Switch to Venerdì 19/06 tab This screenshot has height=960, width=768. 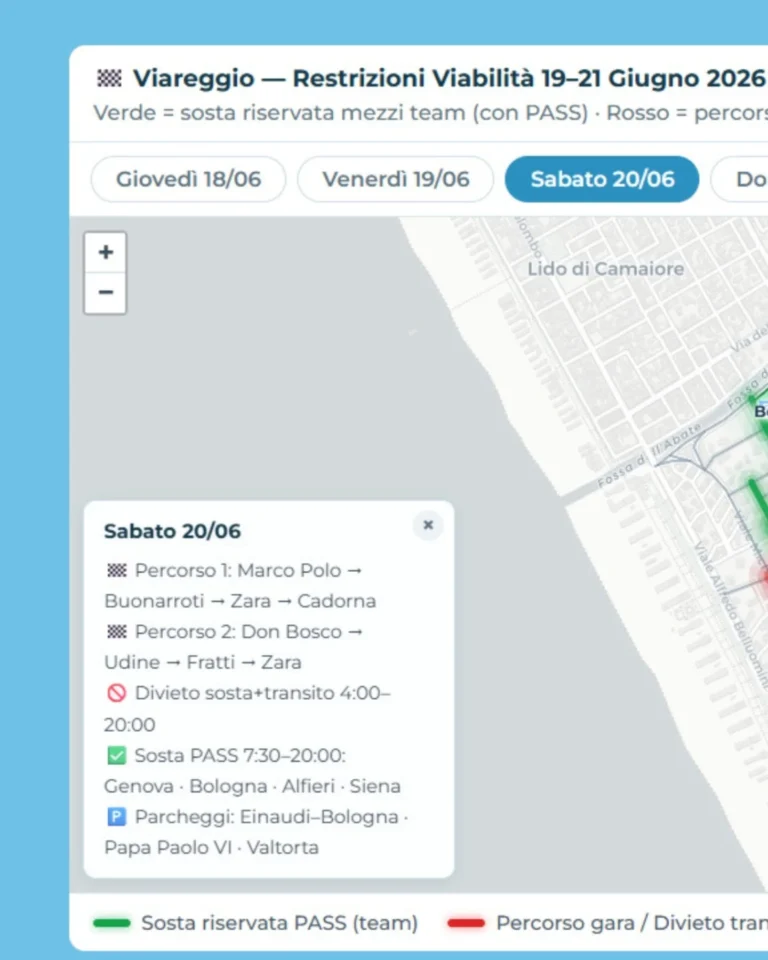tap(396, 179)
